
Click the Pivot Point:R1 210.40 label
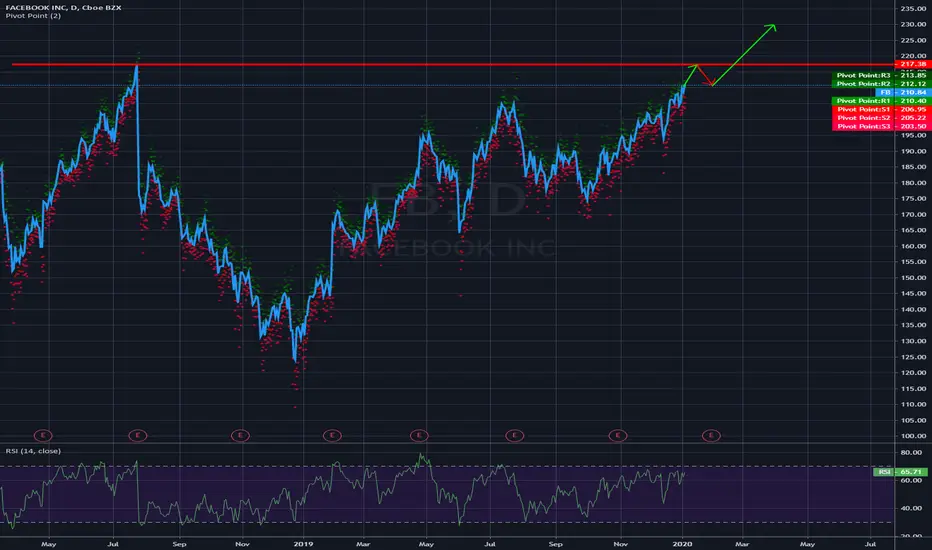point(881,101)
